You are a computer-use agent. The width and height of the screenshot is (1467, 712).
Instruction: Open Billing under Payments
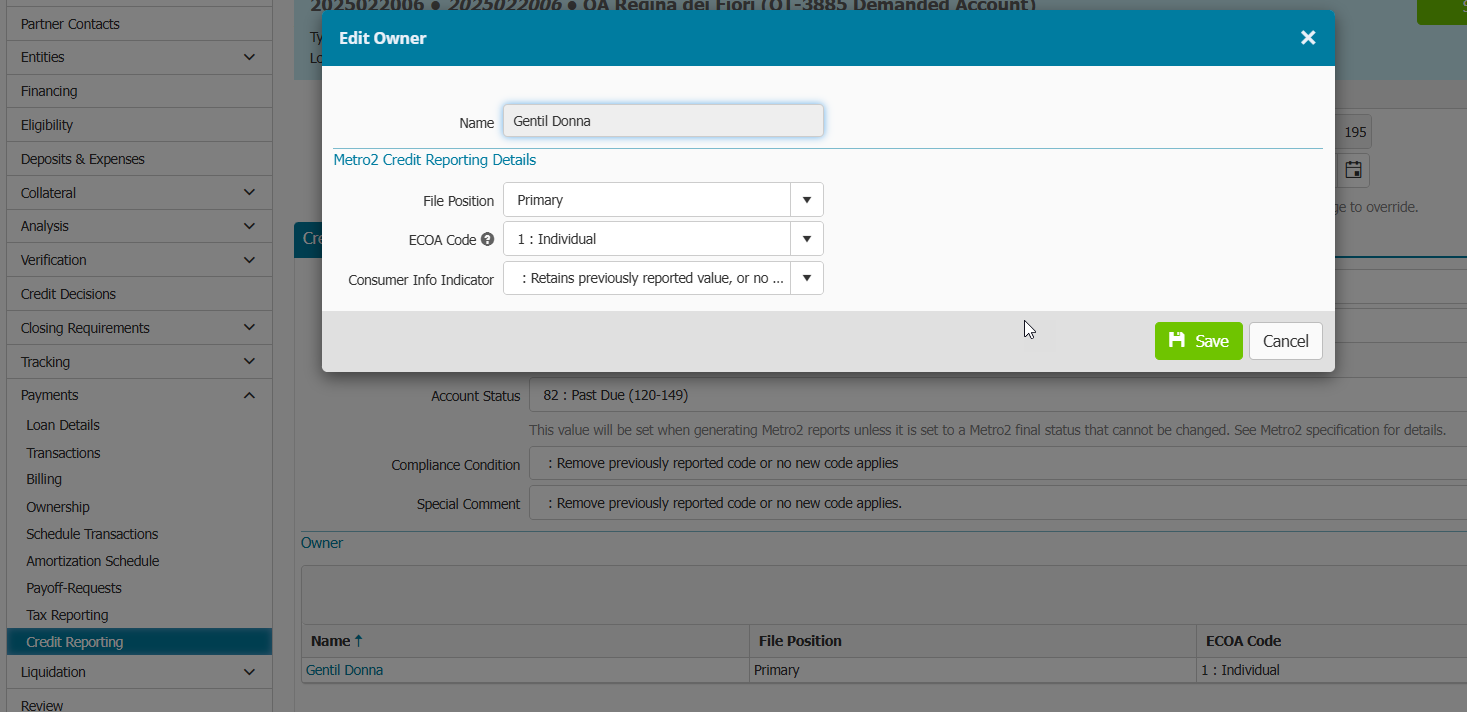pyautogui.click(x=44, y=479)
